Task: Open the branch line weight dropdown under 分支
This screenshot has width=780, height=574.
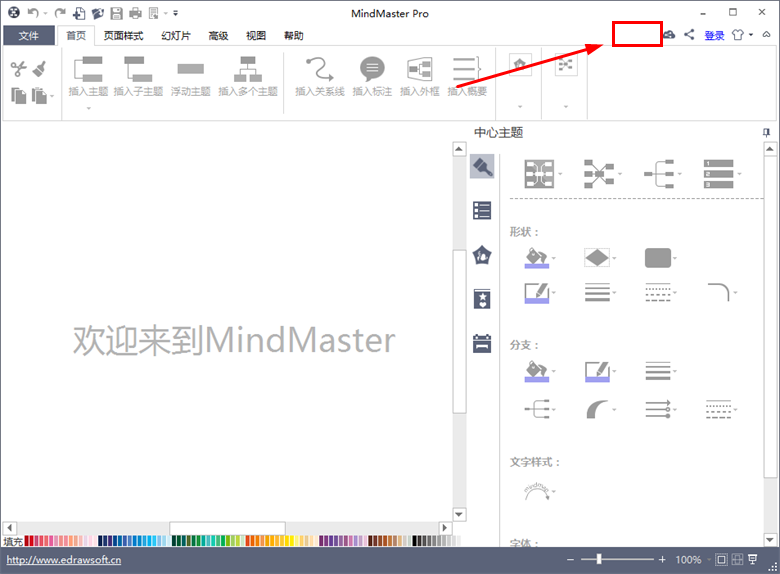Action: 661,371
